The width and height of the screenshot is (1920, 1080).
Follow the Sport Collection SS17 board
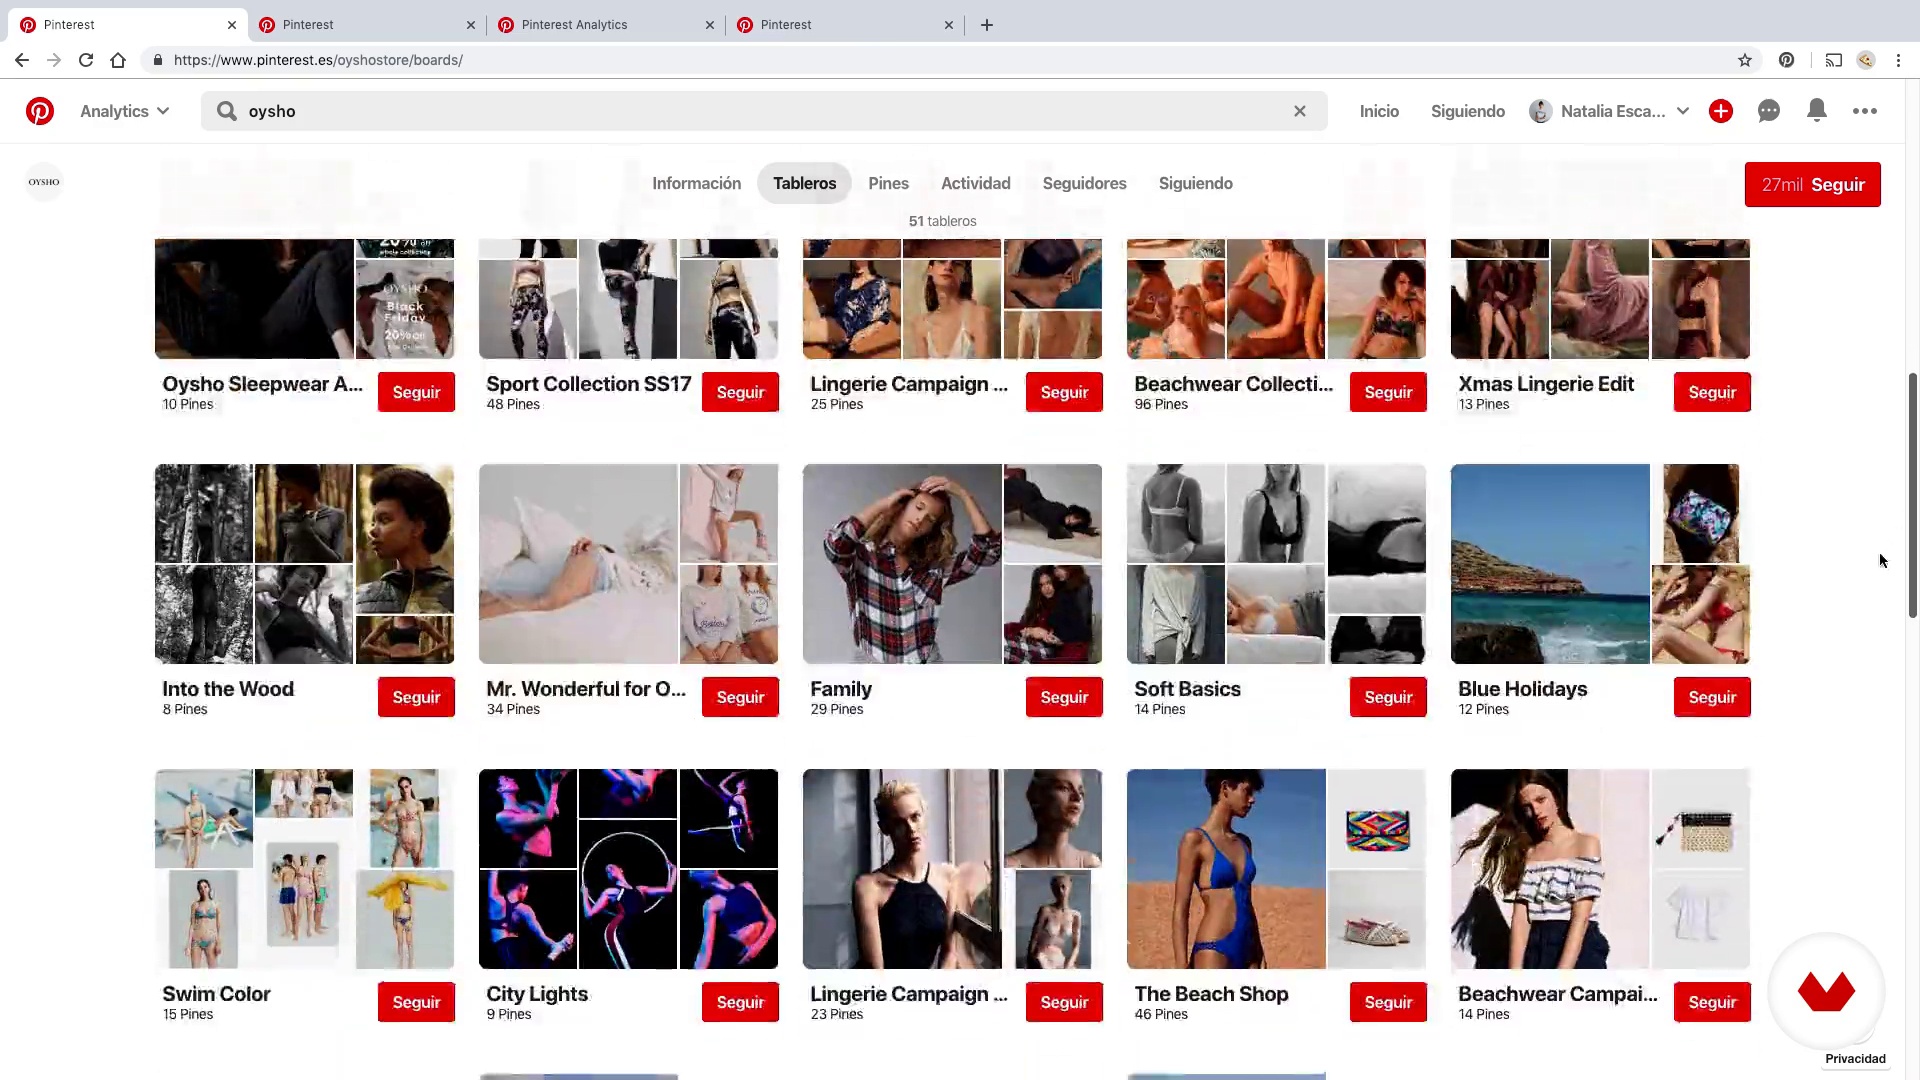click(740, 392)
